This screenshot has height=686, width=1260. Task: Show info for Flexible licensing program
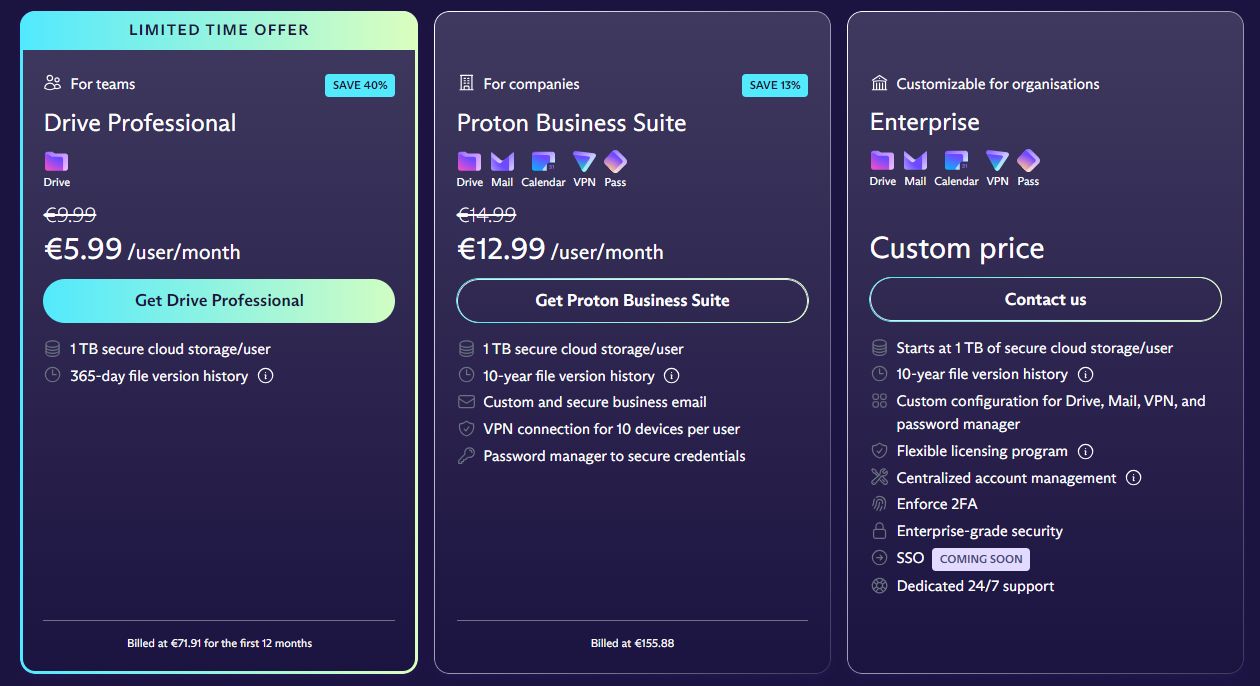click(x=1085, y=451)
